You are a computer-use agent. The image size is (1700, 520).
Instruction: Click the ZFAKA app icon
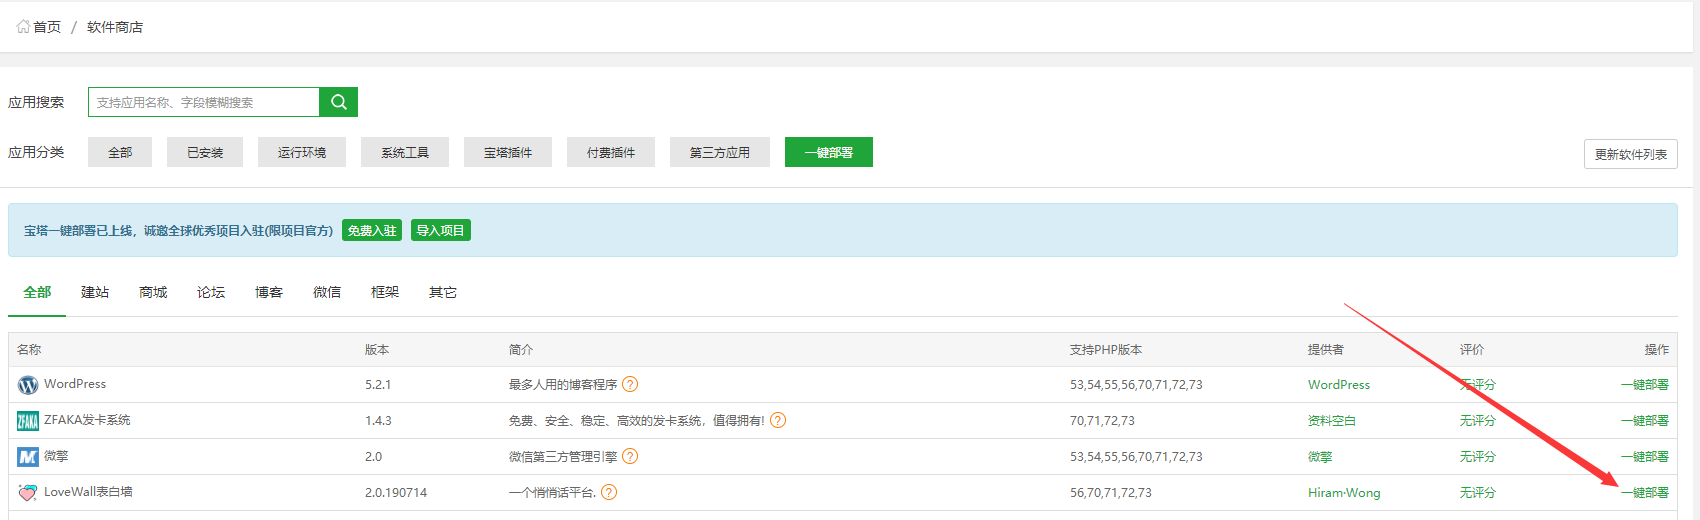[28, 421]
